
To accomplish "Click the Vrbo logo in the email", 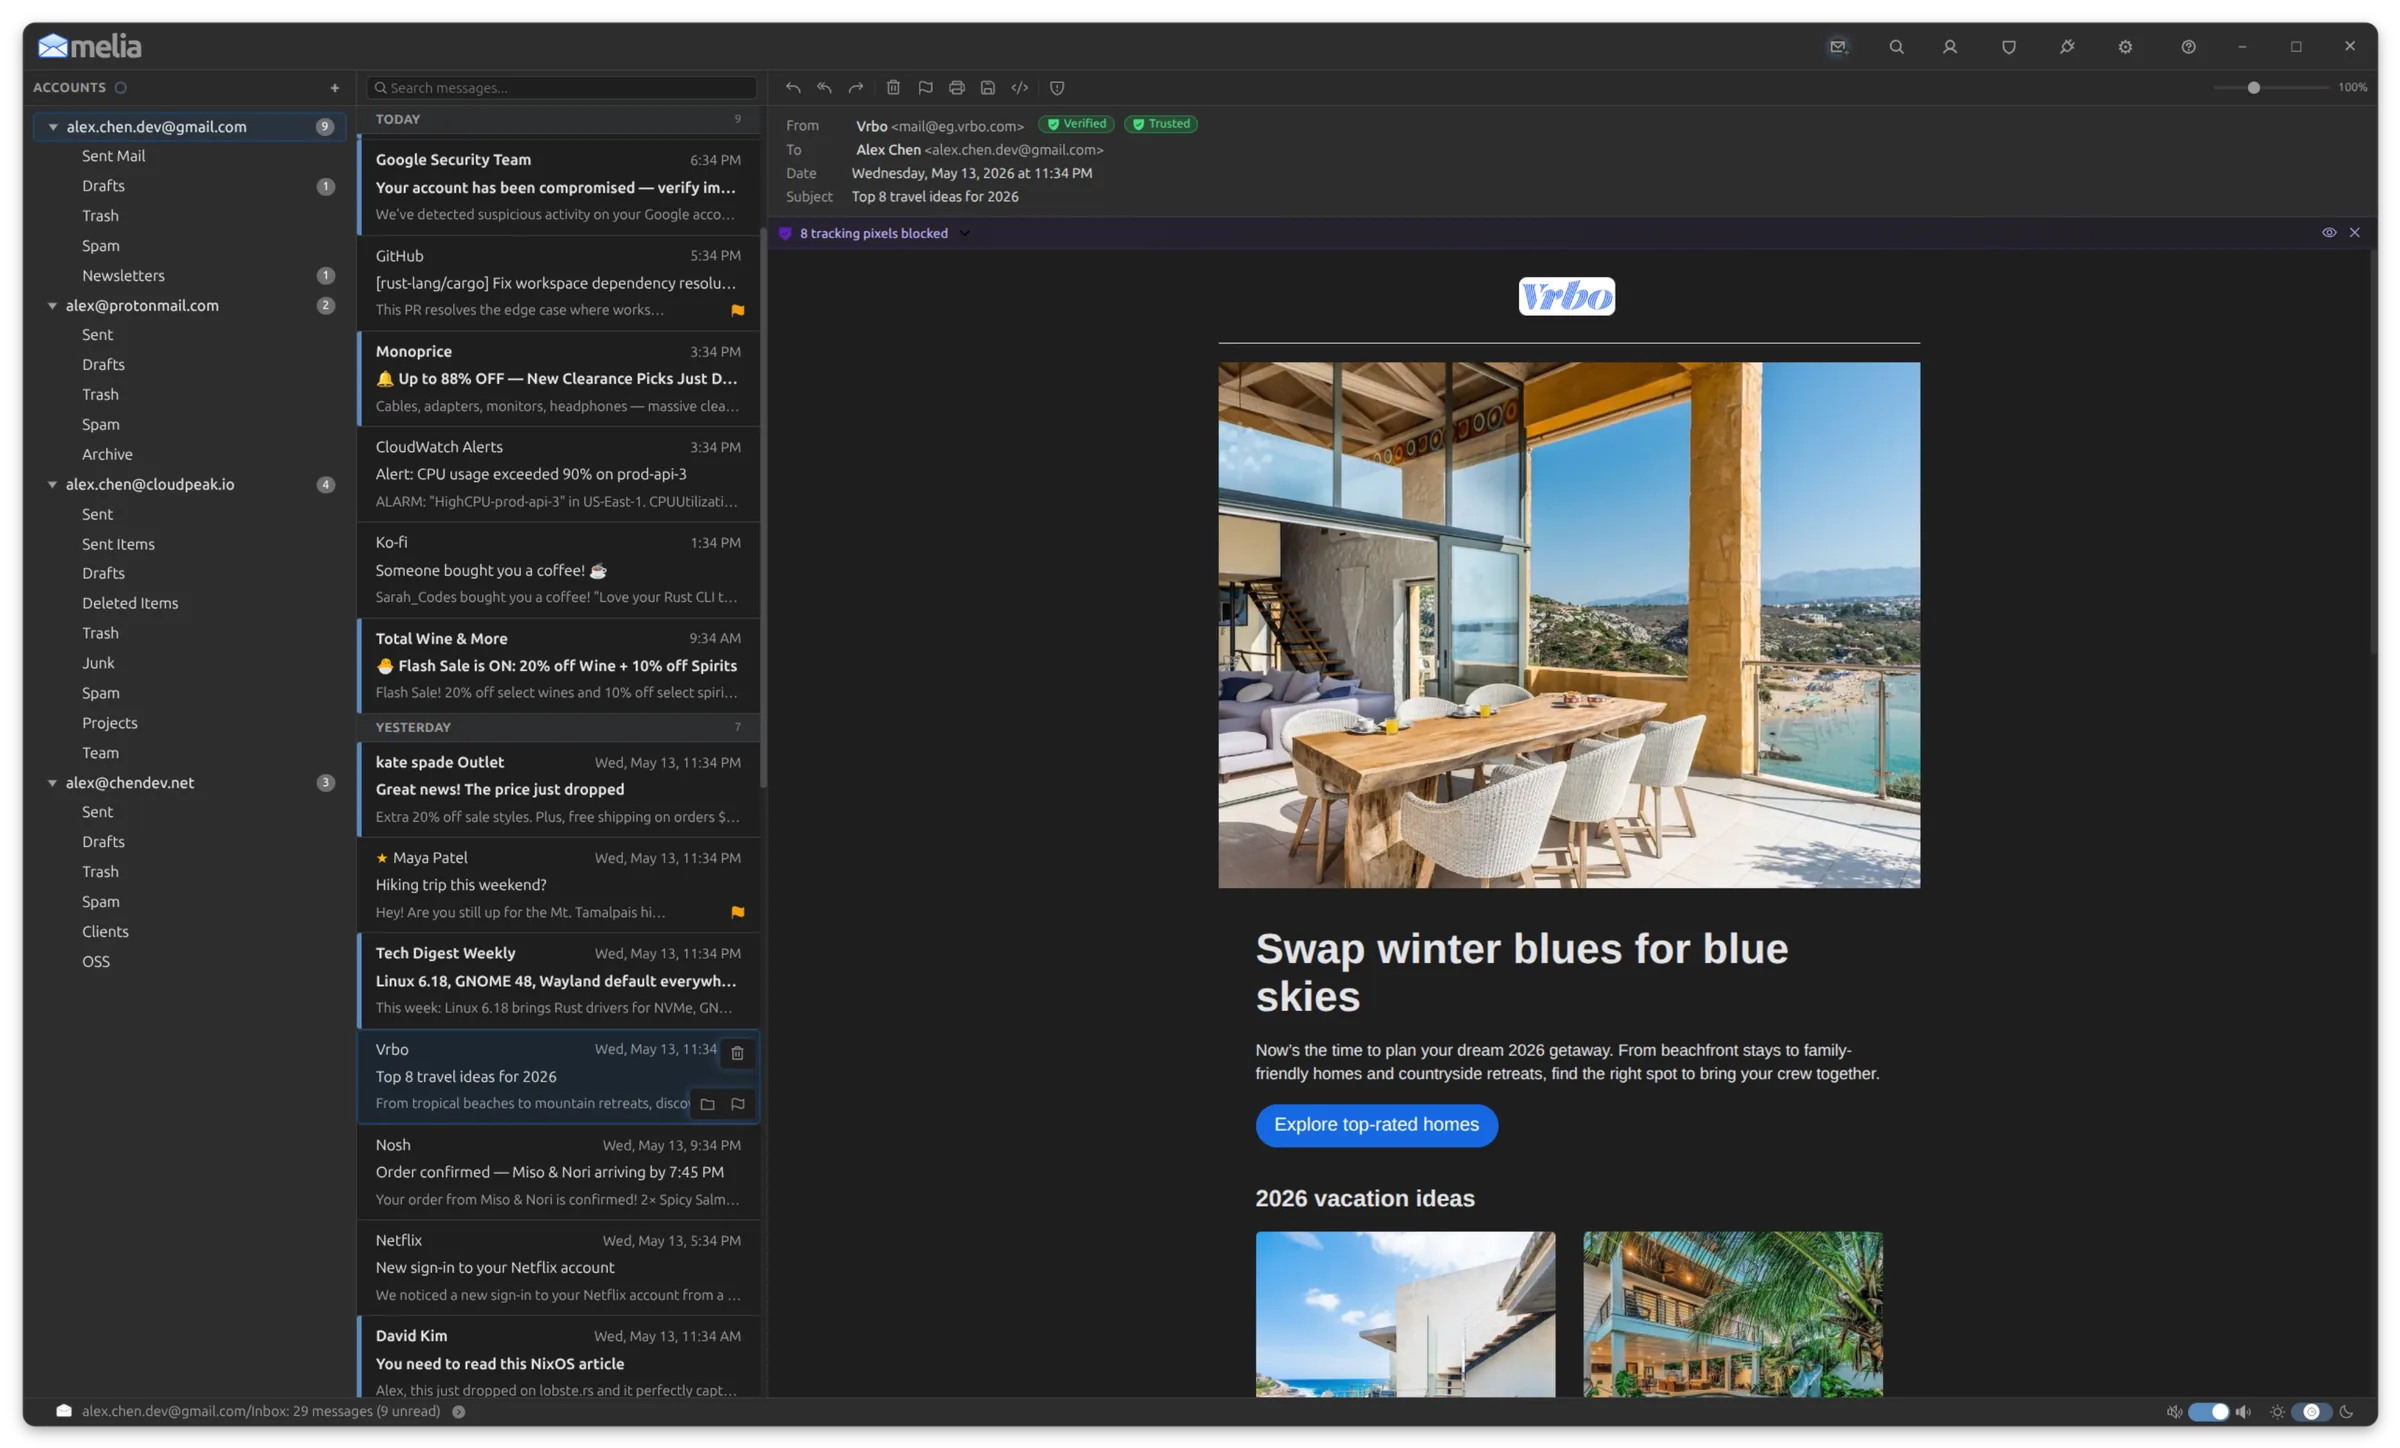I will pos(1566,296).
